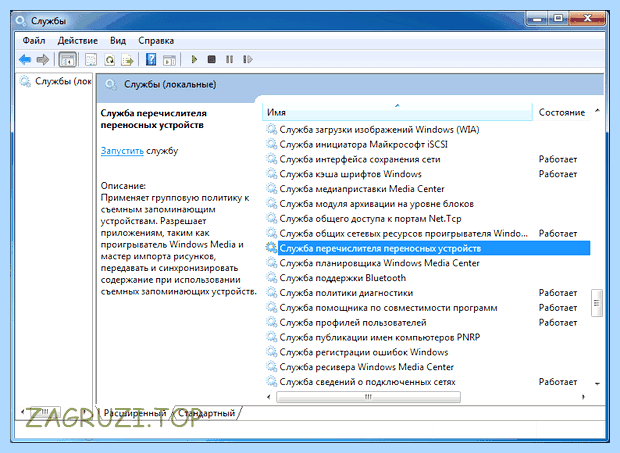The image size is (620, 453).
Task: Select Служба публикации имен компьютеров PNRP
Action: [380, 337]
